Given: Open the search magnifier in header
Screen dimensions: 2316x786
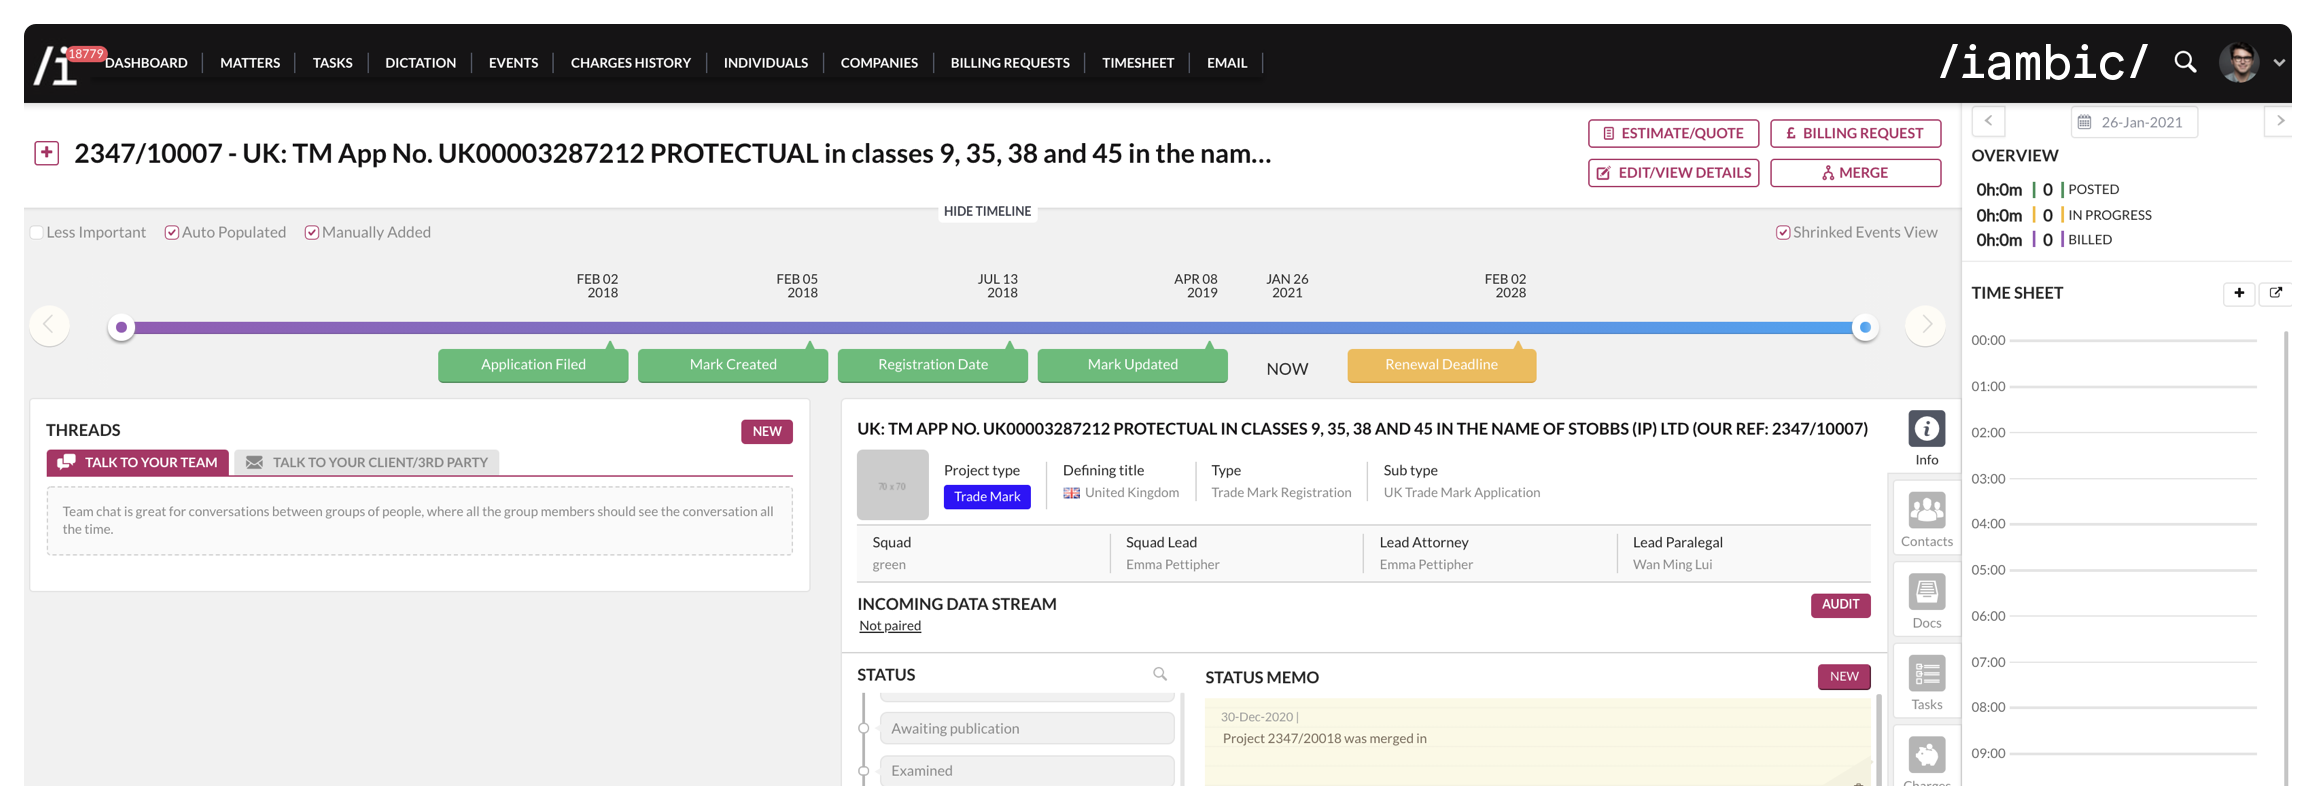Looking at the screenshot, I should [2185, 62].
